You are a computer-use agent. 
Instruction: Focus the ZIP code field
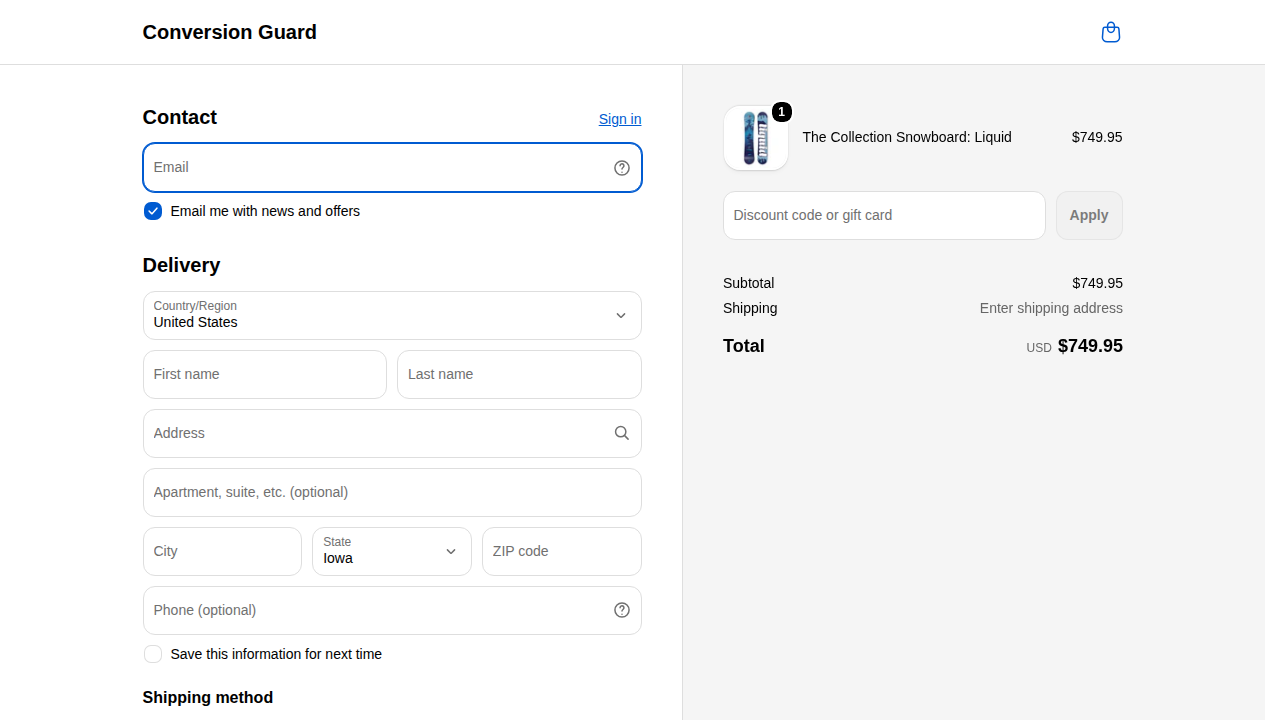(562, 552)
